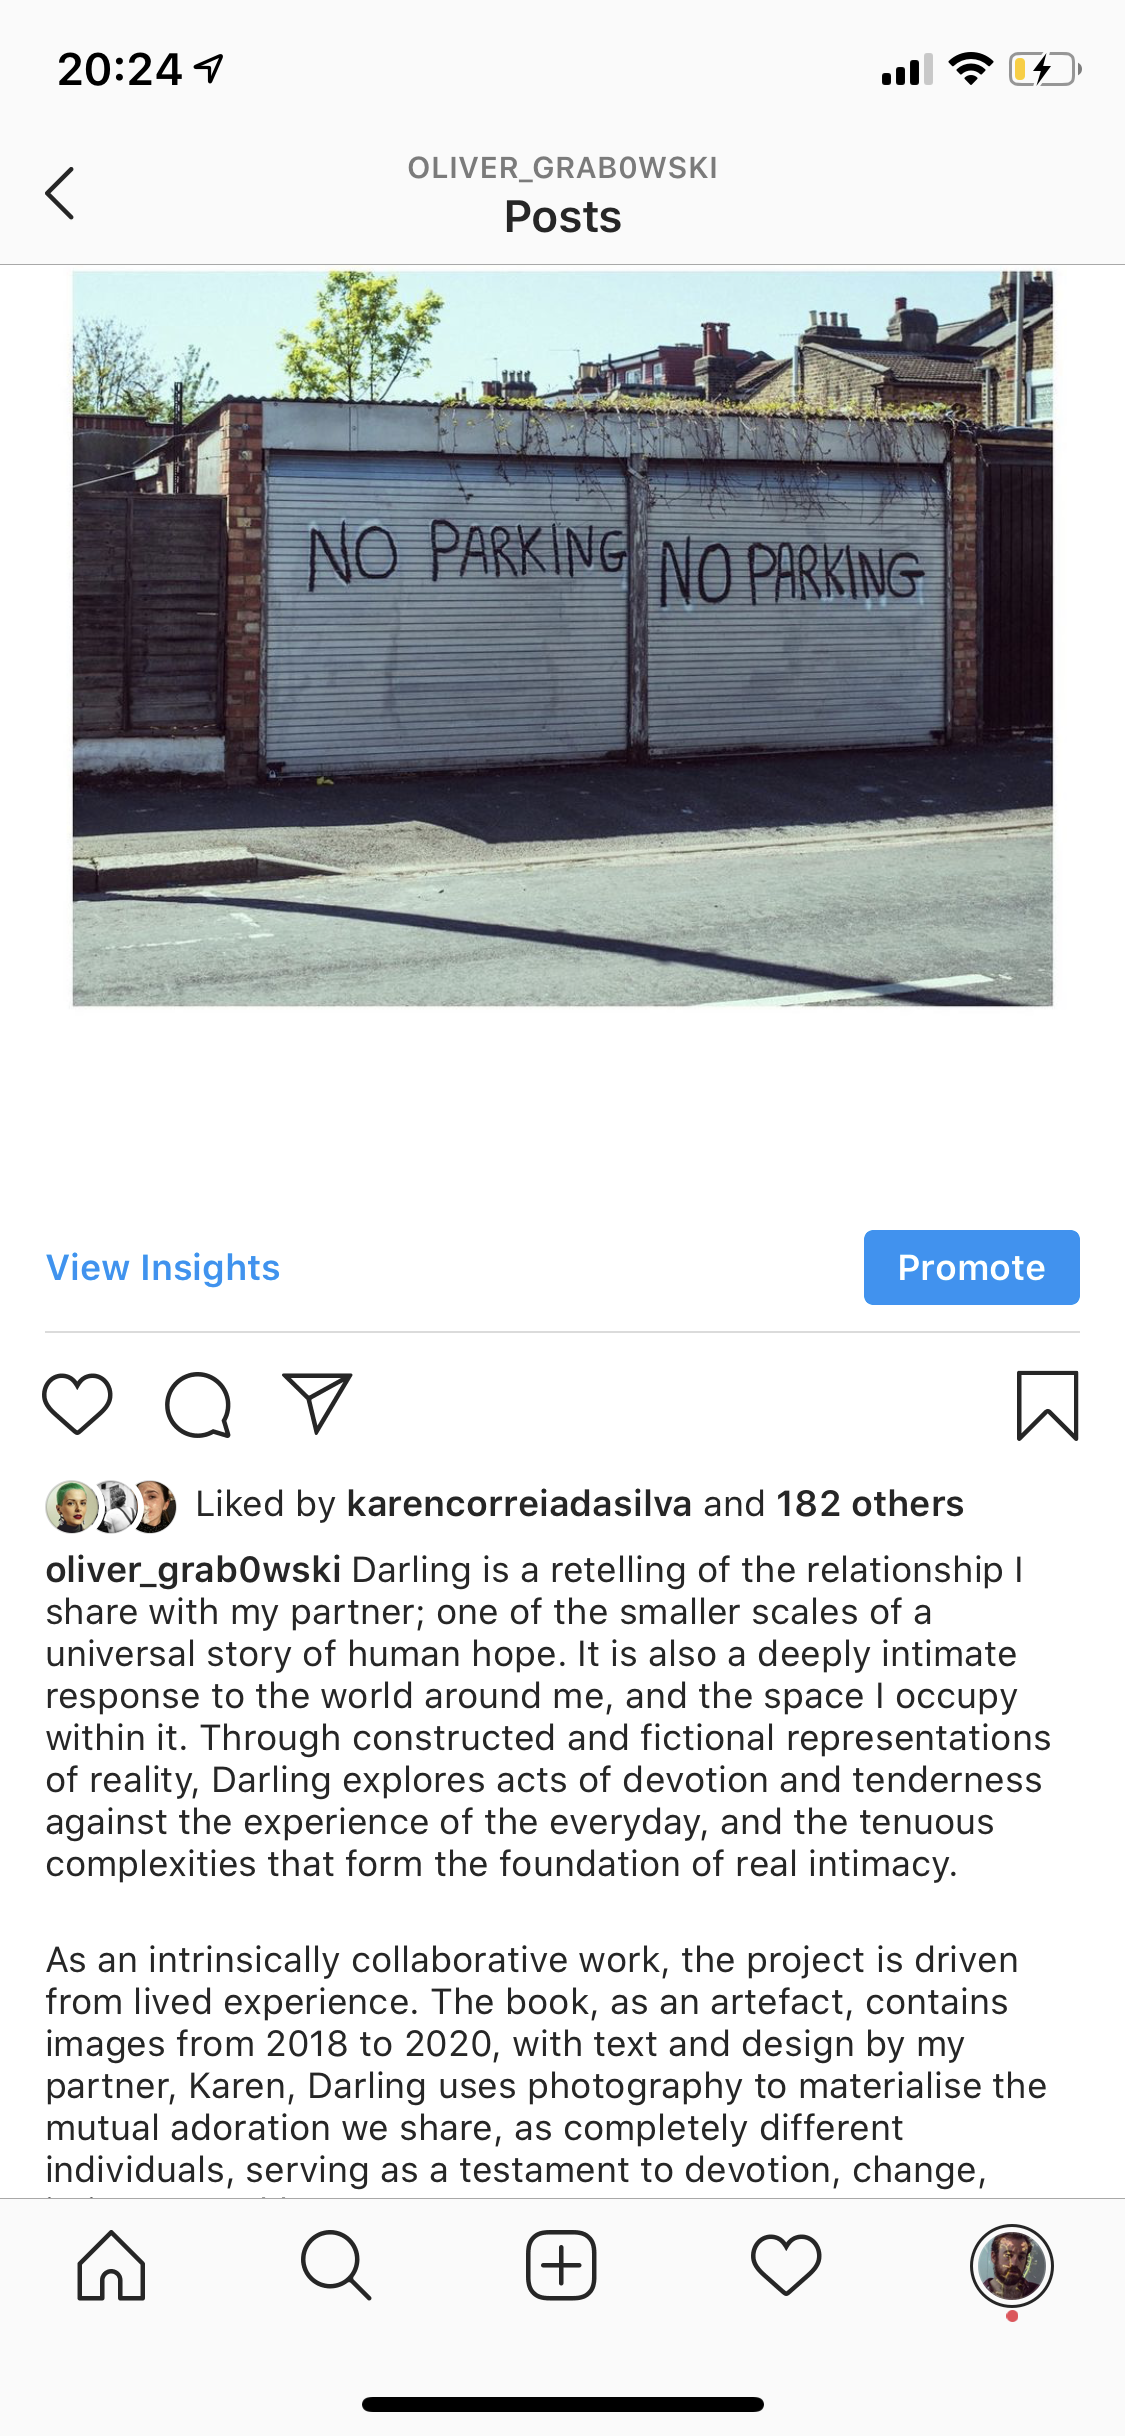
Task: Tap the Posts header title
Action: [562, 217]
